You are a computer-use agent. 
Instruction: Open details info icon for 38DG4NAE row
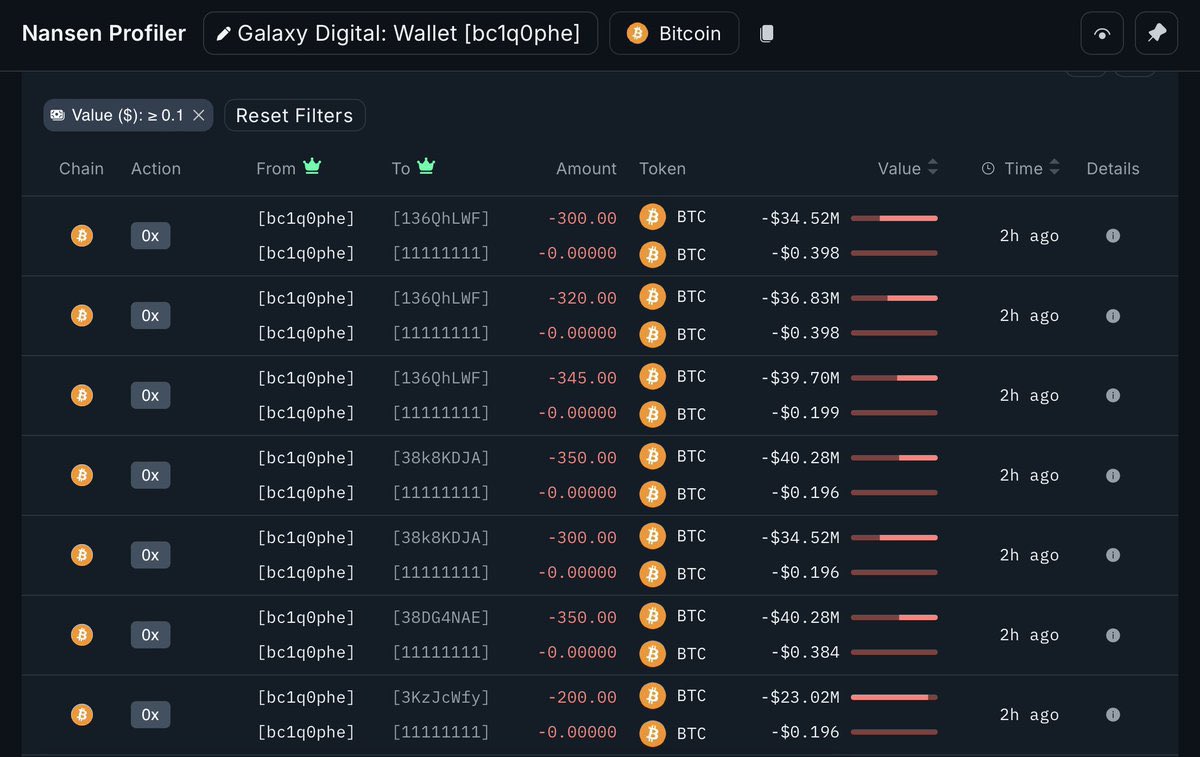coord(1113,635)
